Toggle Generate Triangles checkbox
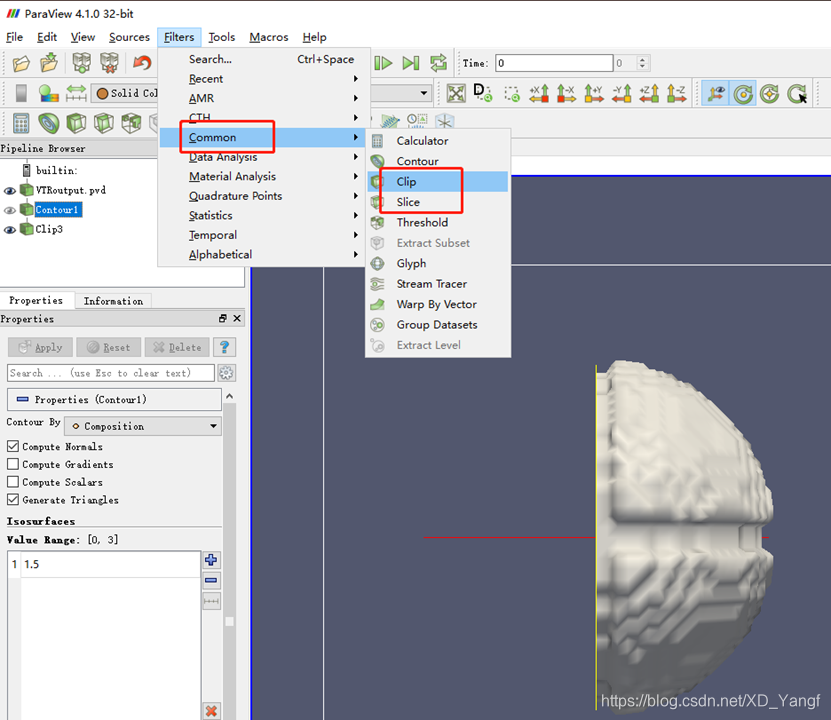Screen dimensions: 831x720 pos(13,500)
